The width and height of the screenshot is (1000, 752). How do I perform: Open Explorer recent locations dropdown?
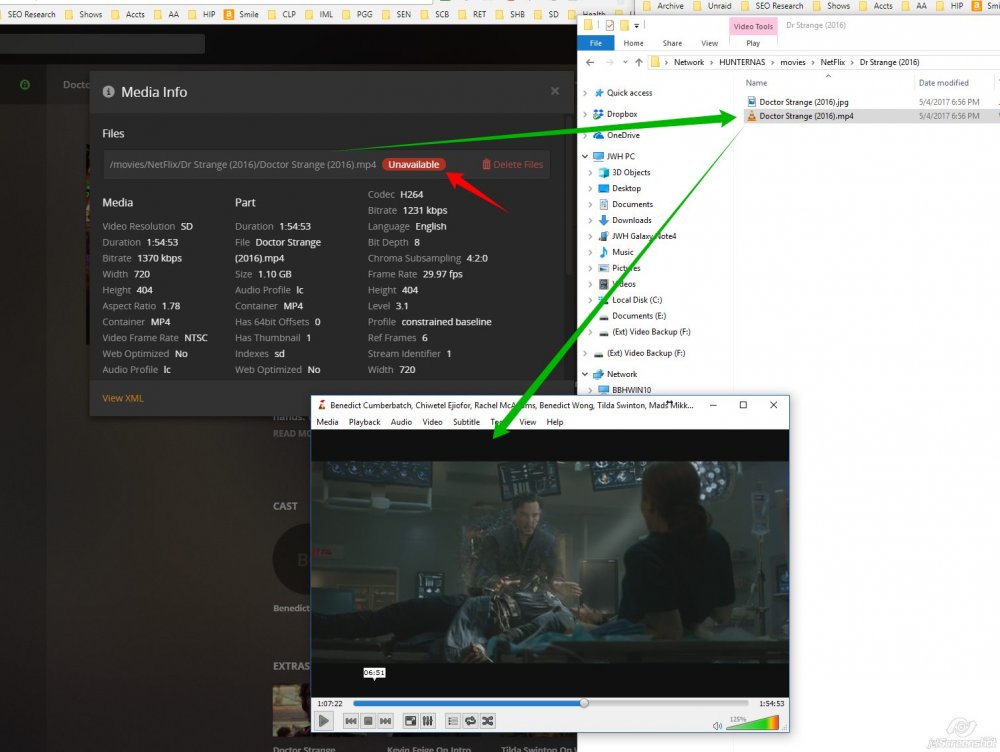(x=625, y=62)
